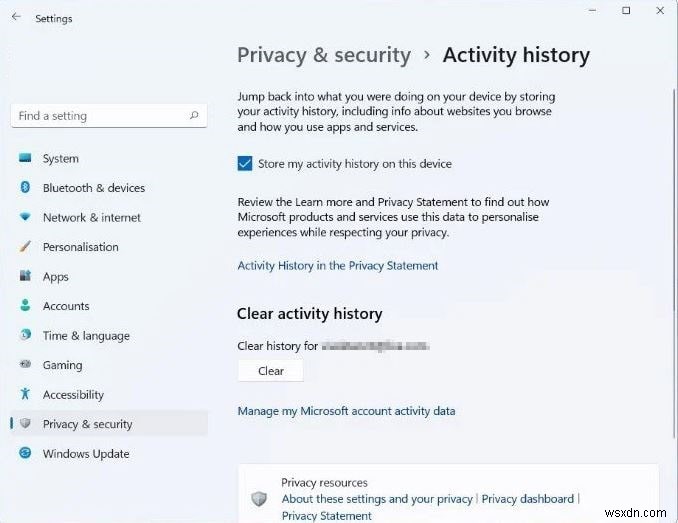Click the Bluetooth icon in the sidebar
The height and width of the screenshot is (523, 678).
coord(25,187)
